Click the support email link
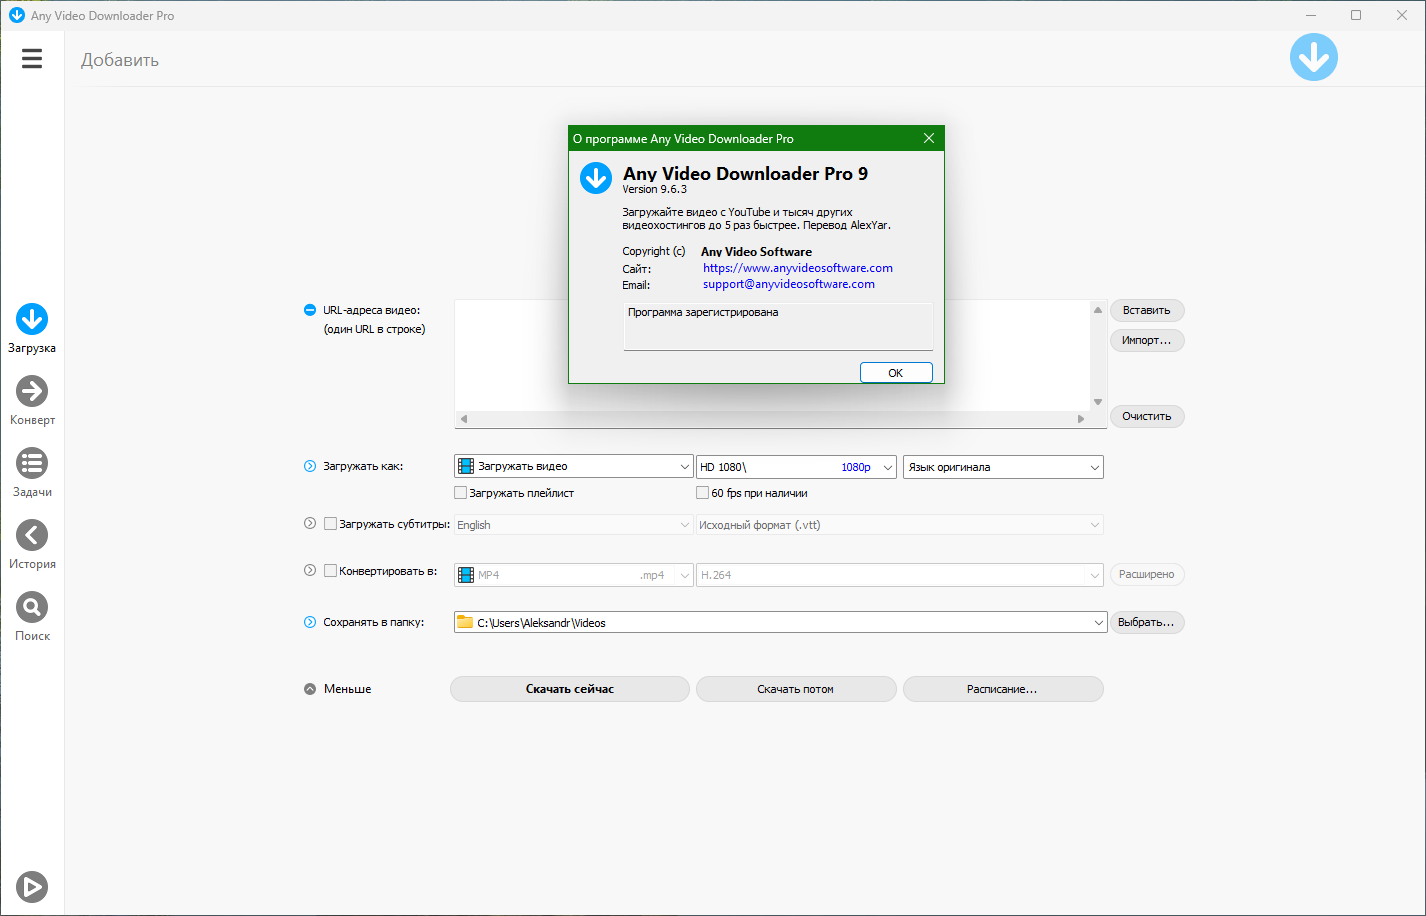The image size is (1426, 916). [x=789, y=284]
